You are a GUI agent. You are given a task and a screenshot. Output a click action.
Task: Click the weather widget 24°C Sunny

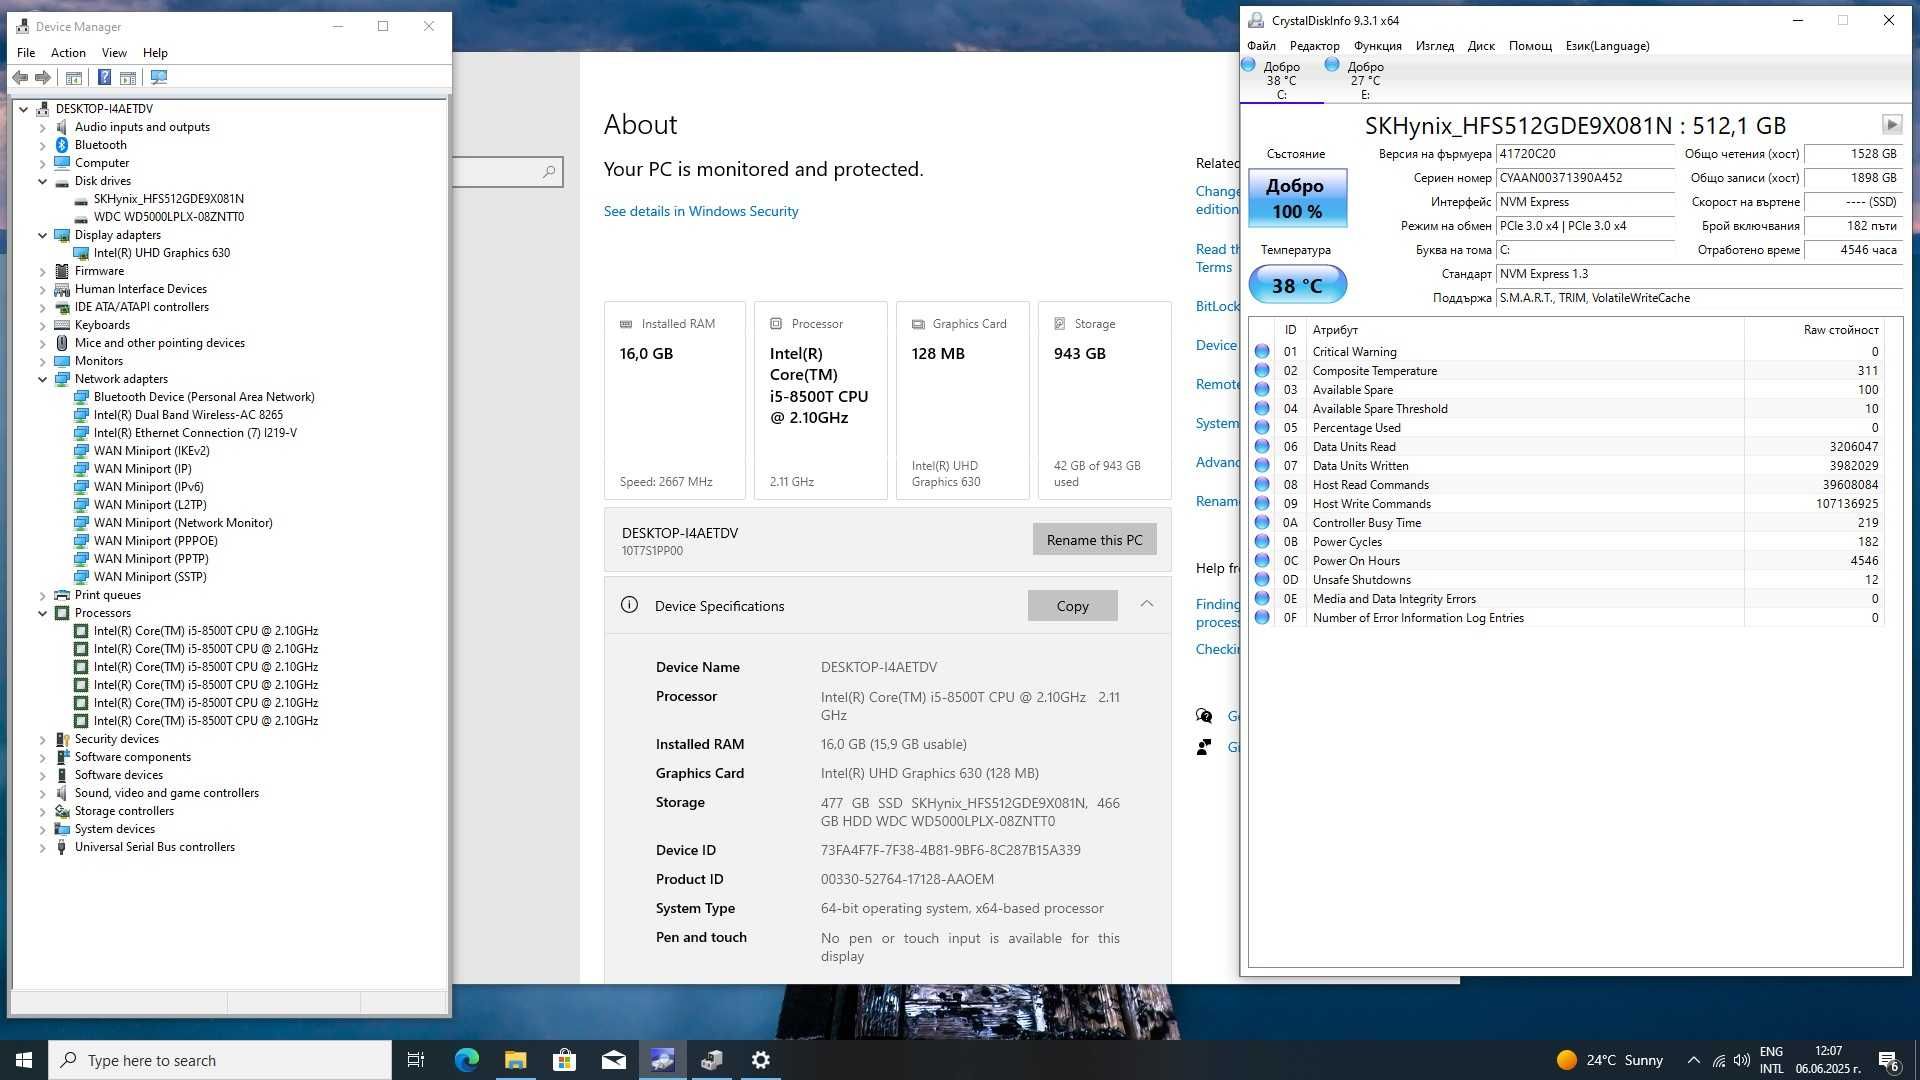[1610, 1060]
